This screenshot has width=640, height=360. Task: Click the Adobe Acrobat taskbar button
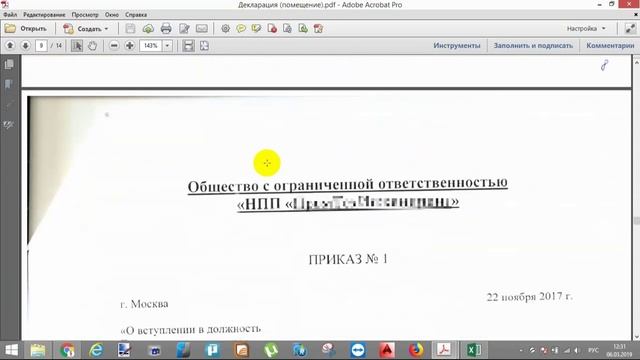click(445, 350)
